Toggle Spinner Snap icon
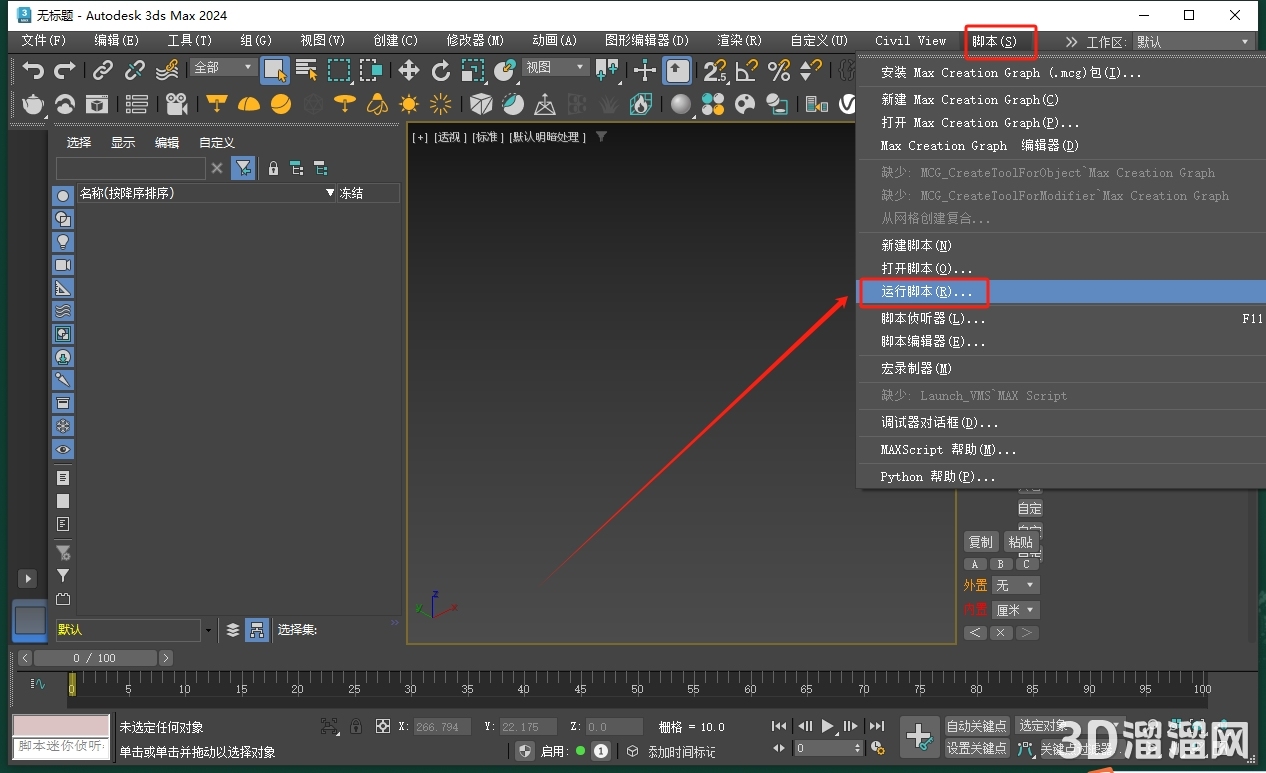This screenshot has height=773, width=1266. [x=811, y=70]
